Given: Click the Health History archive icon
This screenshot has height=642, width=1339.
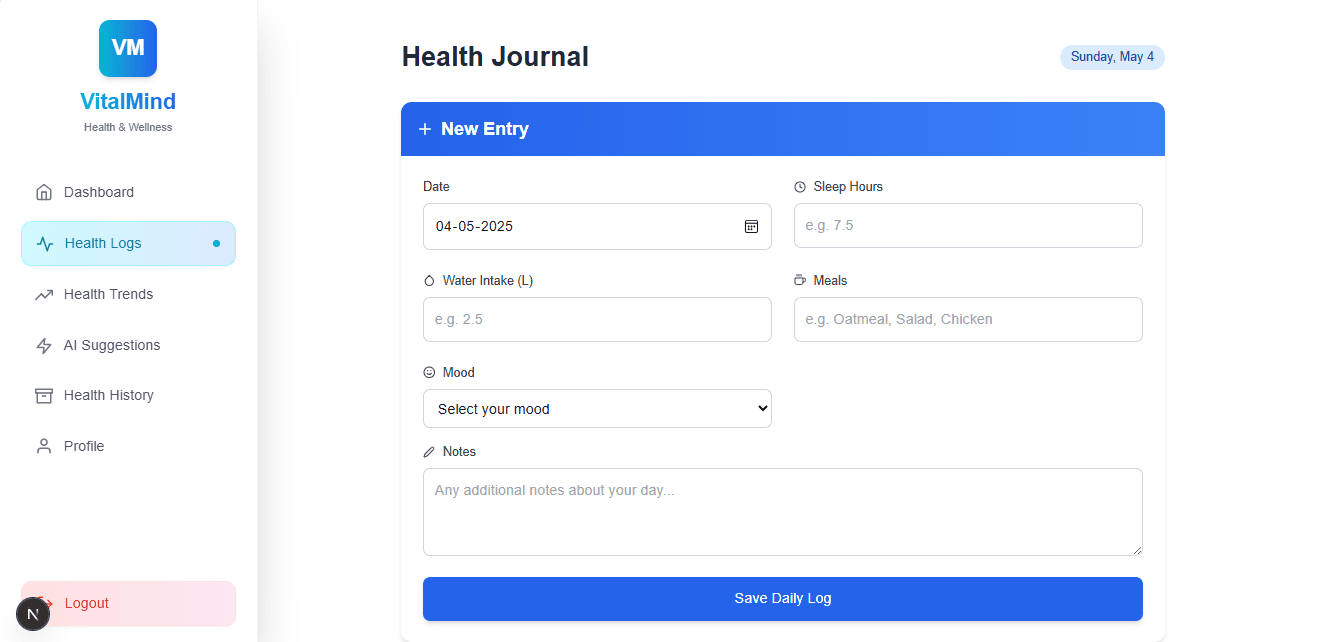Looking at the screenshot, I should (x=44, y=396).
